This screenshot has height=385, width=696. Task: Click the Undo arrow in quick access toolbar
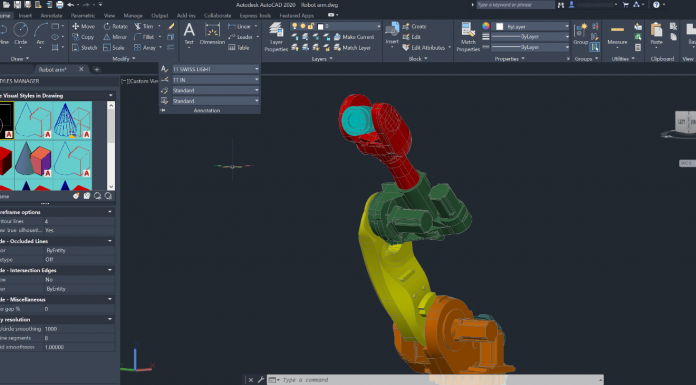click(71, 5)
